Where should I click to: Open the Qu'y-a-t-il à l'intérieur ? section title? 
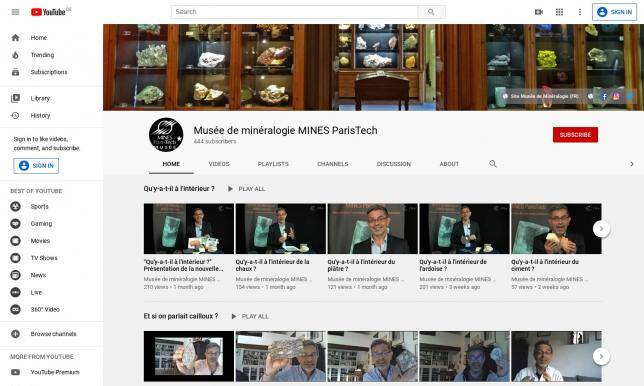pyautogui.click(x=179, y=188)
